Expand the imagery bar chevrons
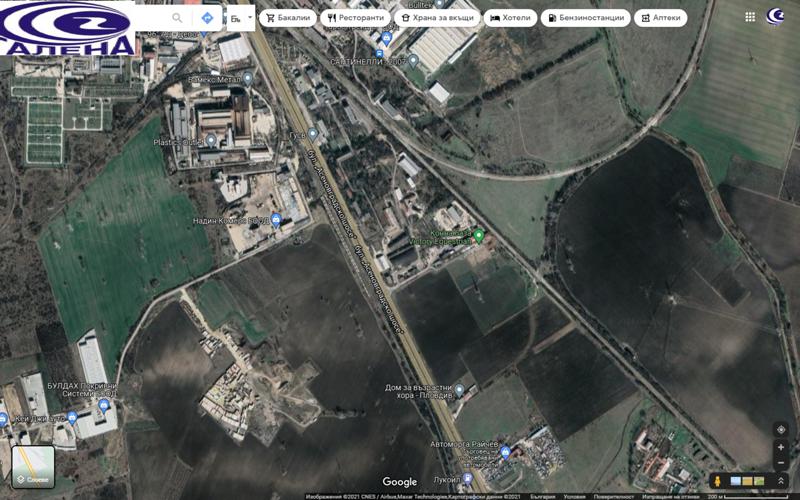 [x=781, y=481]
